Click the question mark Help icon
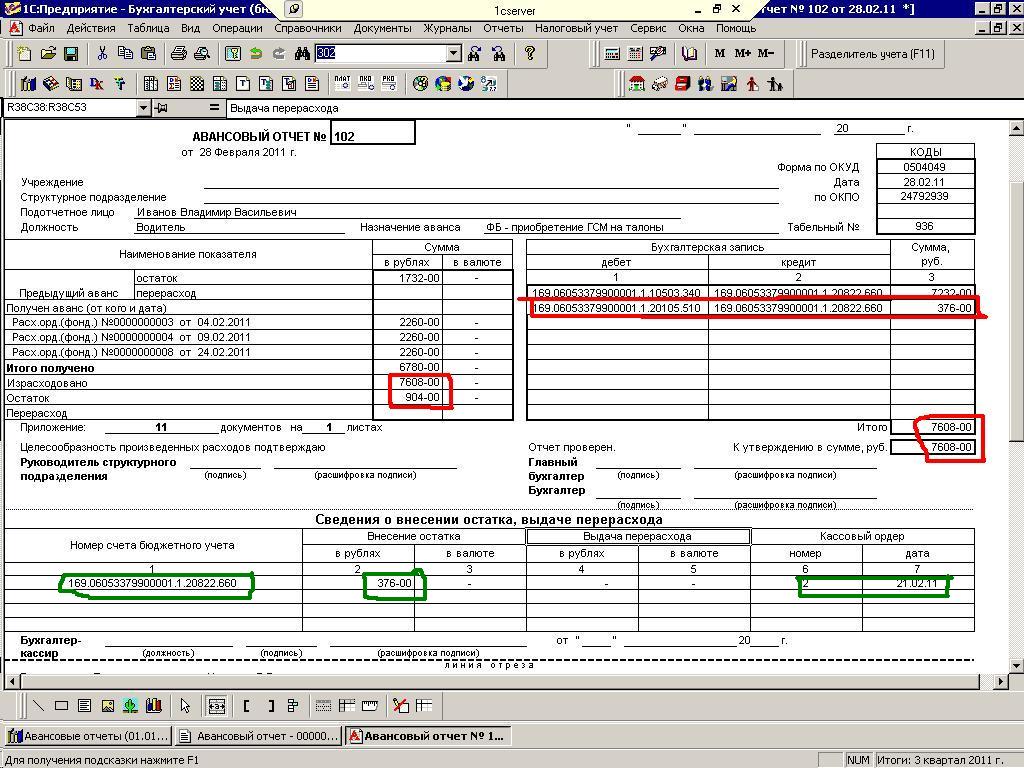Image resolution: width=1024 pixels, height=768 pixels. point(530,54)
